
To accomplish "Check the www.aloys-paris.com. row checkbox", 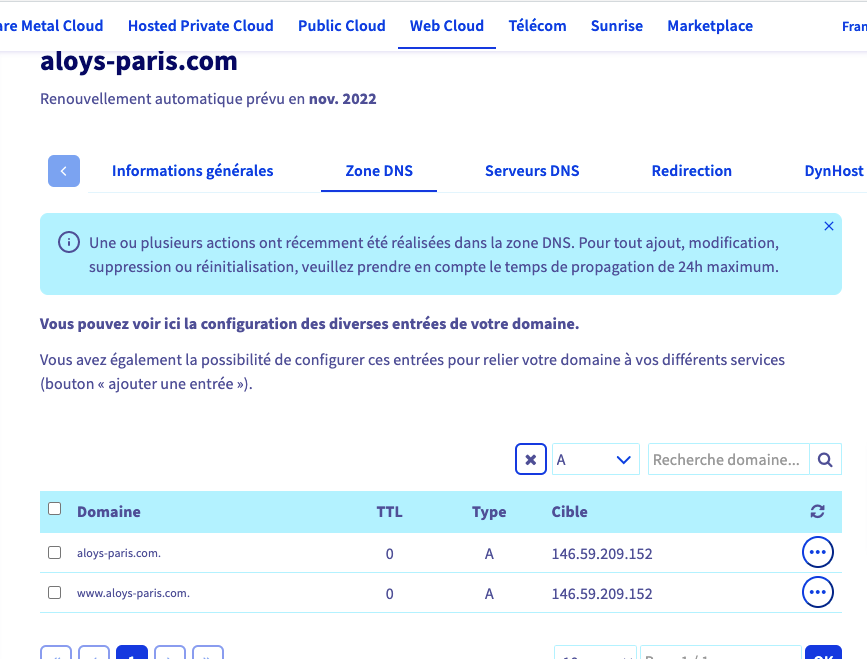I will [x=55, y=592].
